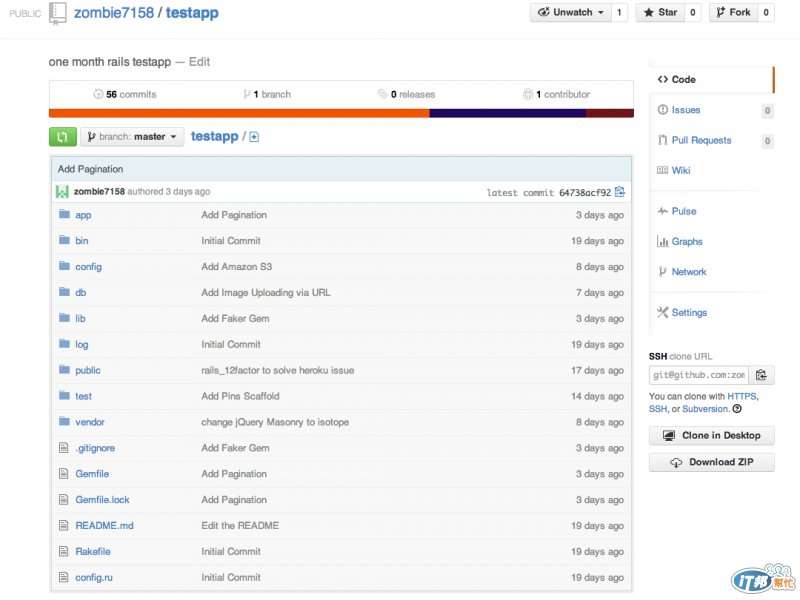Screen dimensions: 800x600
Task: Click the lib folder icon
Action: point(64,318)
